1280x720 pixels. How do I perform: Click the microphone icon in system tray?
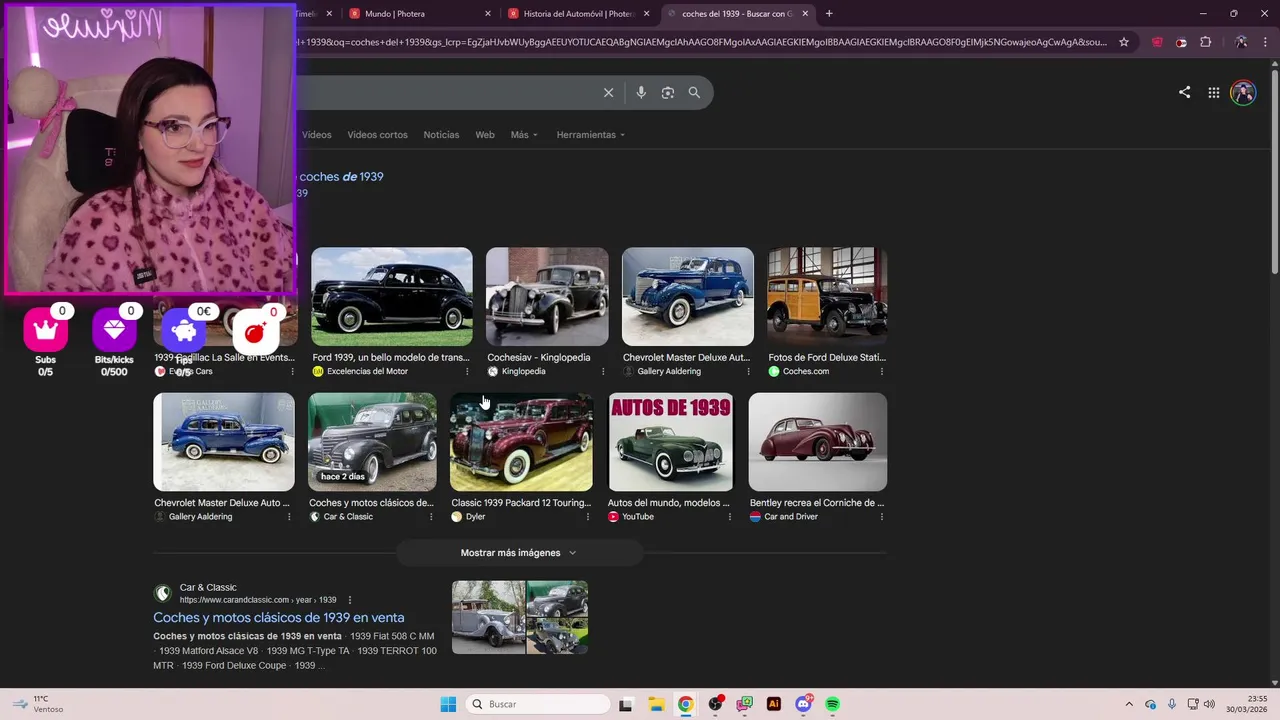point(1171,704)
